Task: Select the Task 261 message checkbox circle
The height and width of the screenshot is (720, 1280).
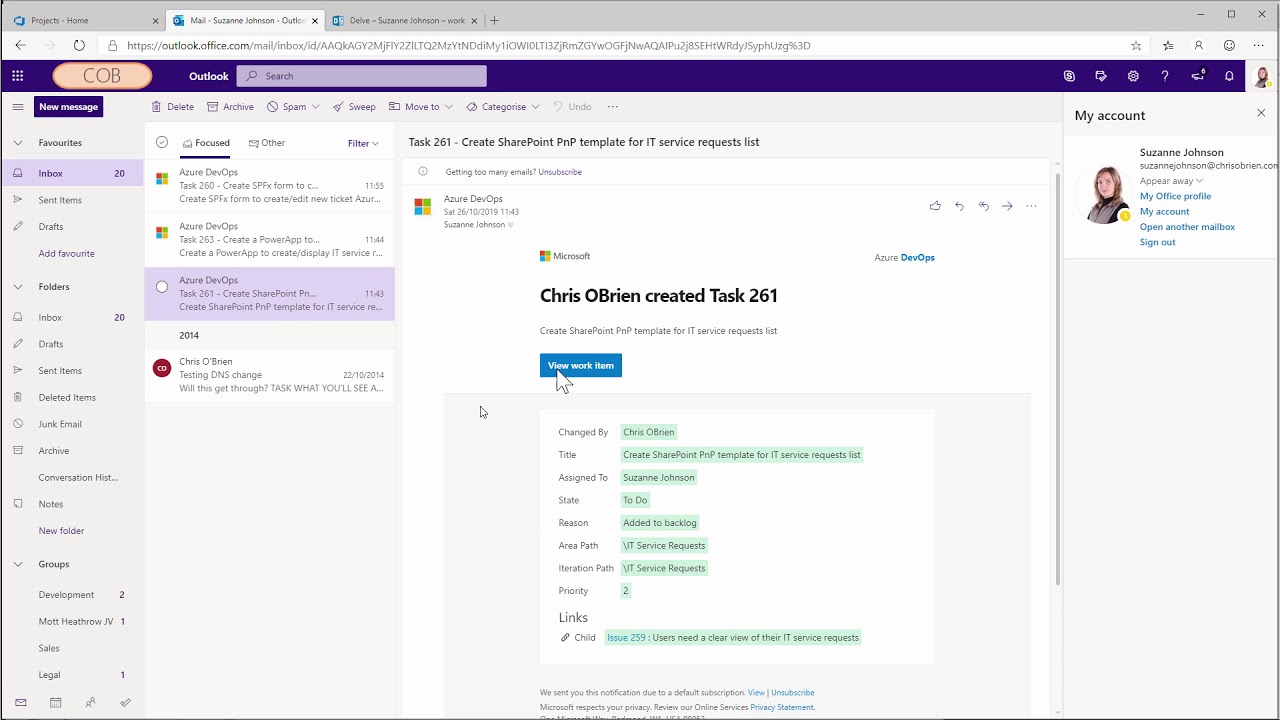Action: pos(162,287)
